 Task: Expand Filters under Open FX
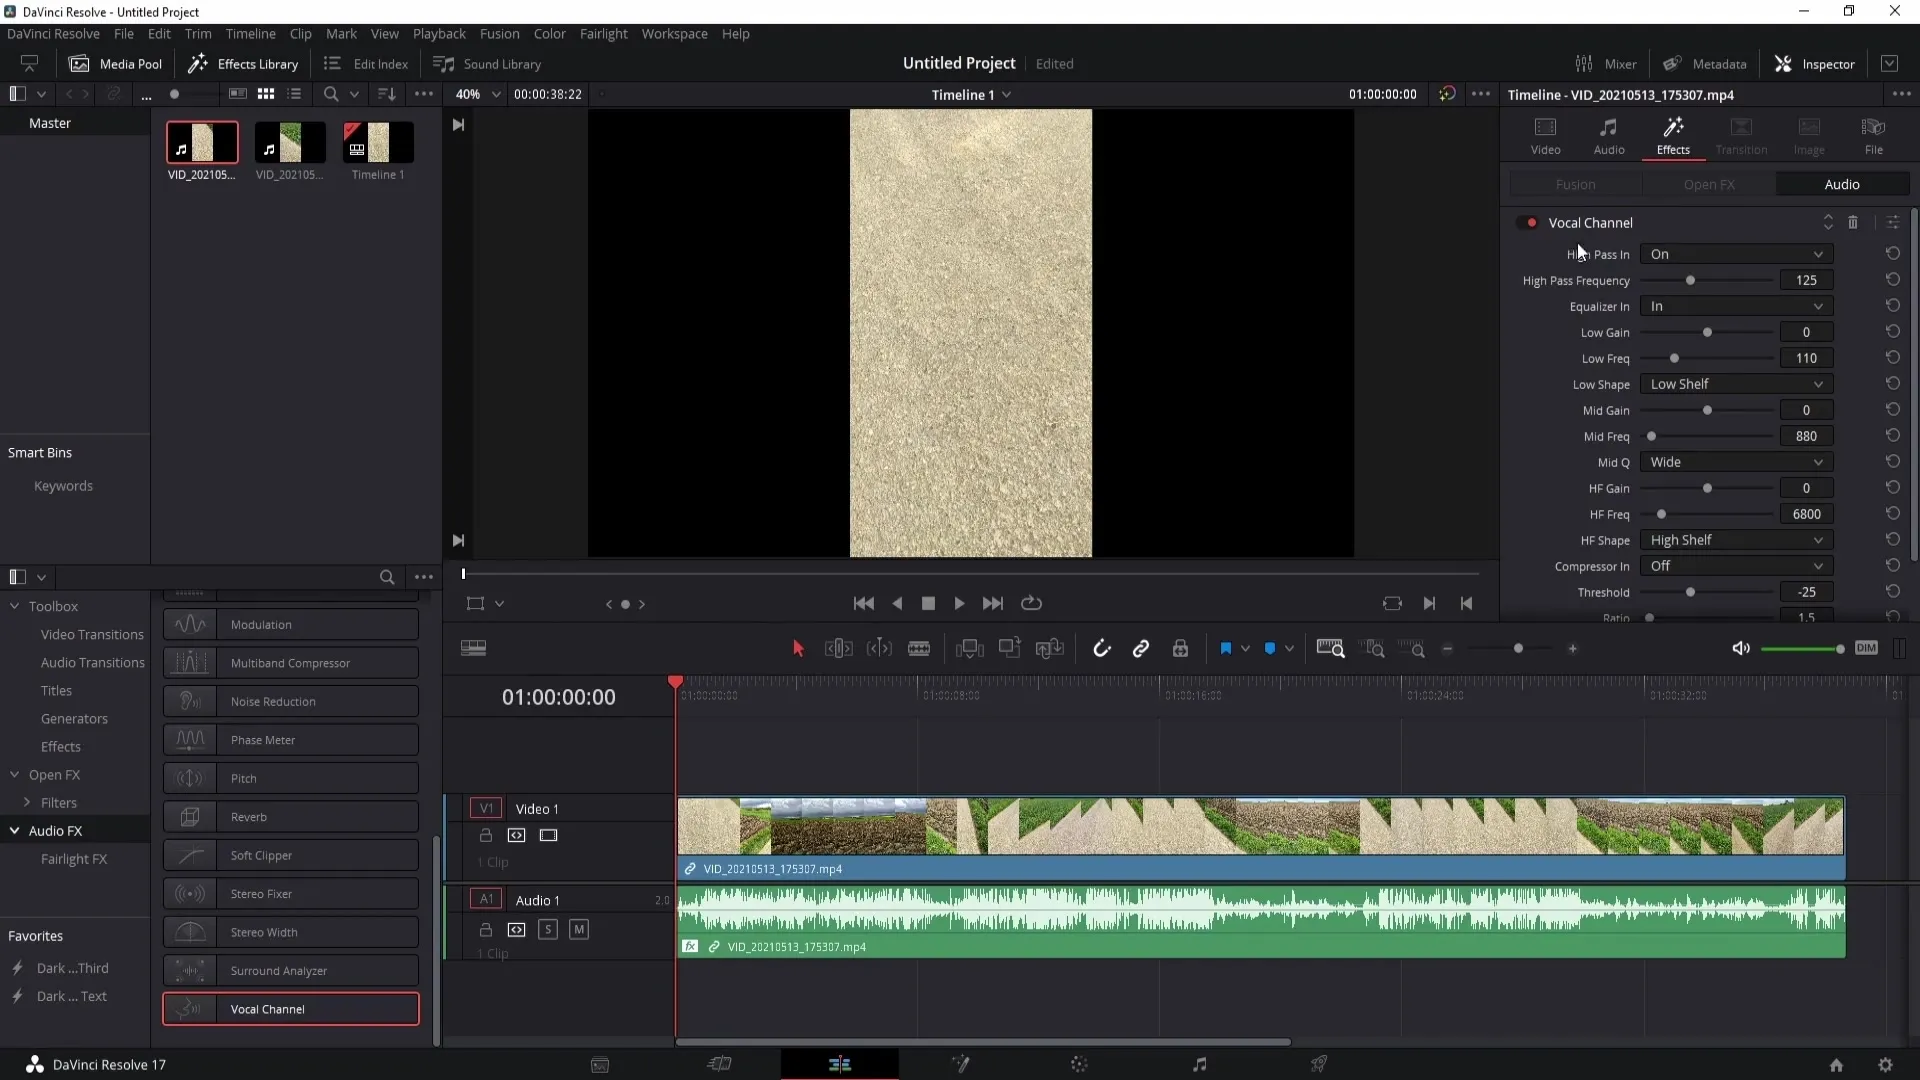[x=27, y=802]
